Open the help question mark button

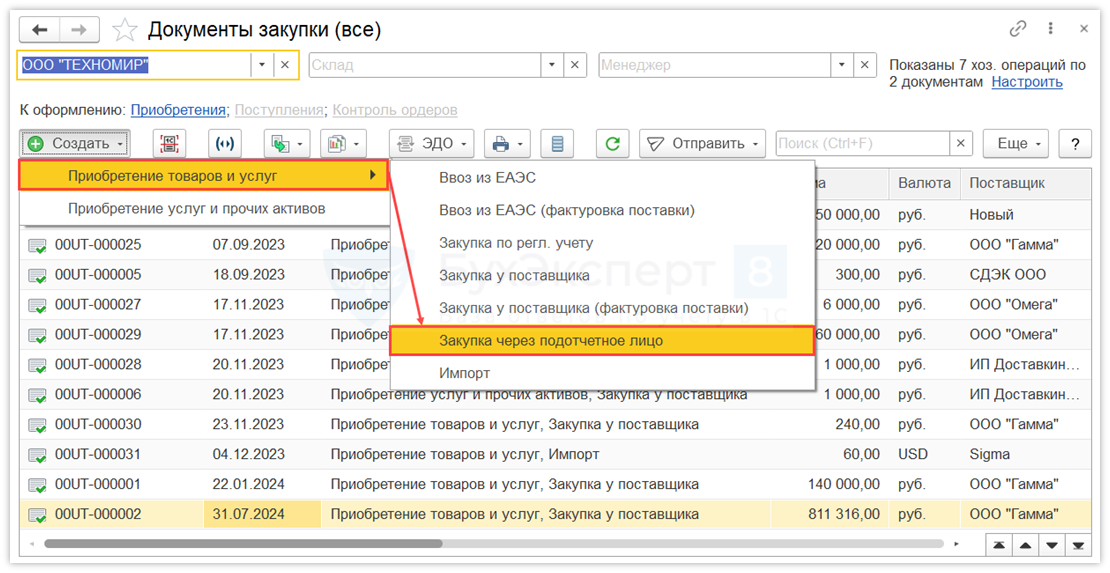1075,144
